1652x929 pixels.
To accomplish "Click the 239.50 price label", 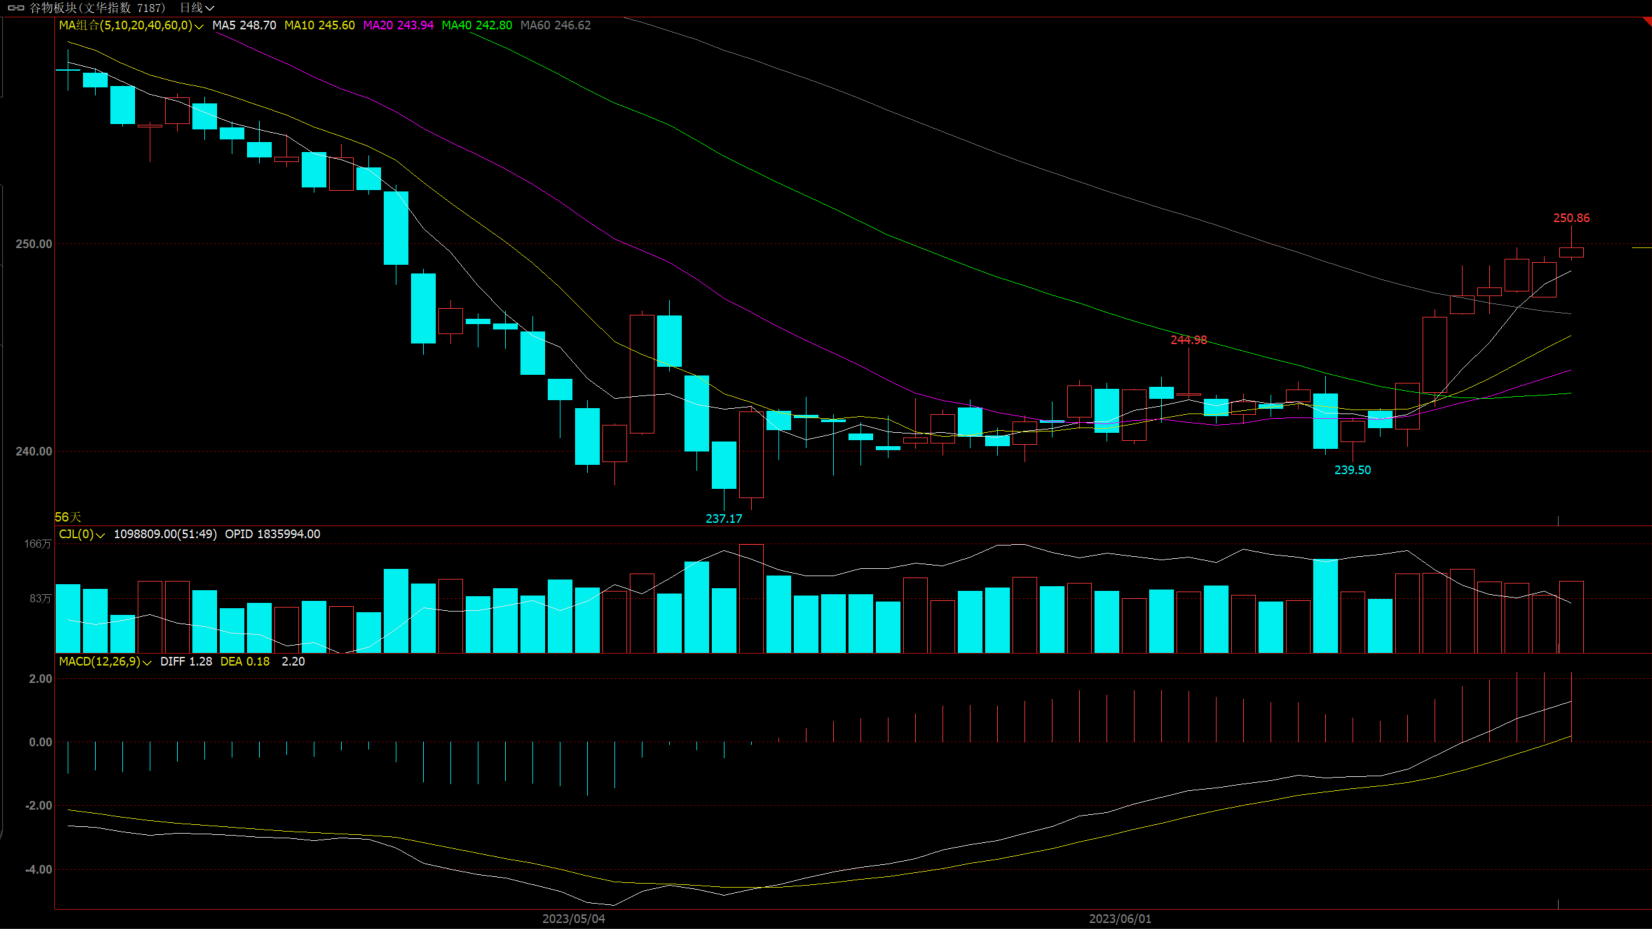I will pyautogui.click(x=1352, y=470).
